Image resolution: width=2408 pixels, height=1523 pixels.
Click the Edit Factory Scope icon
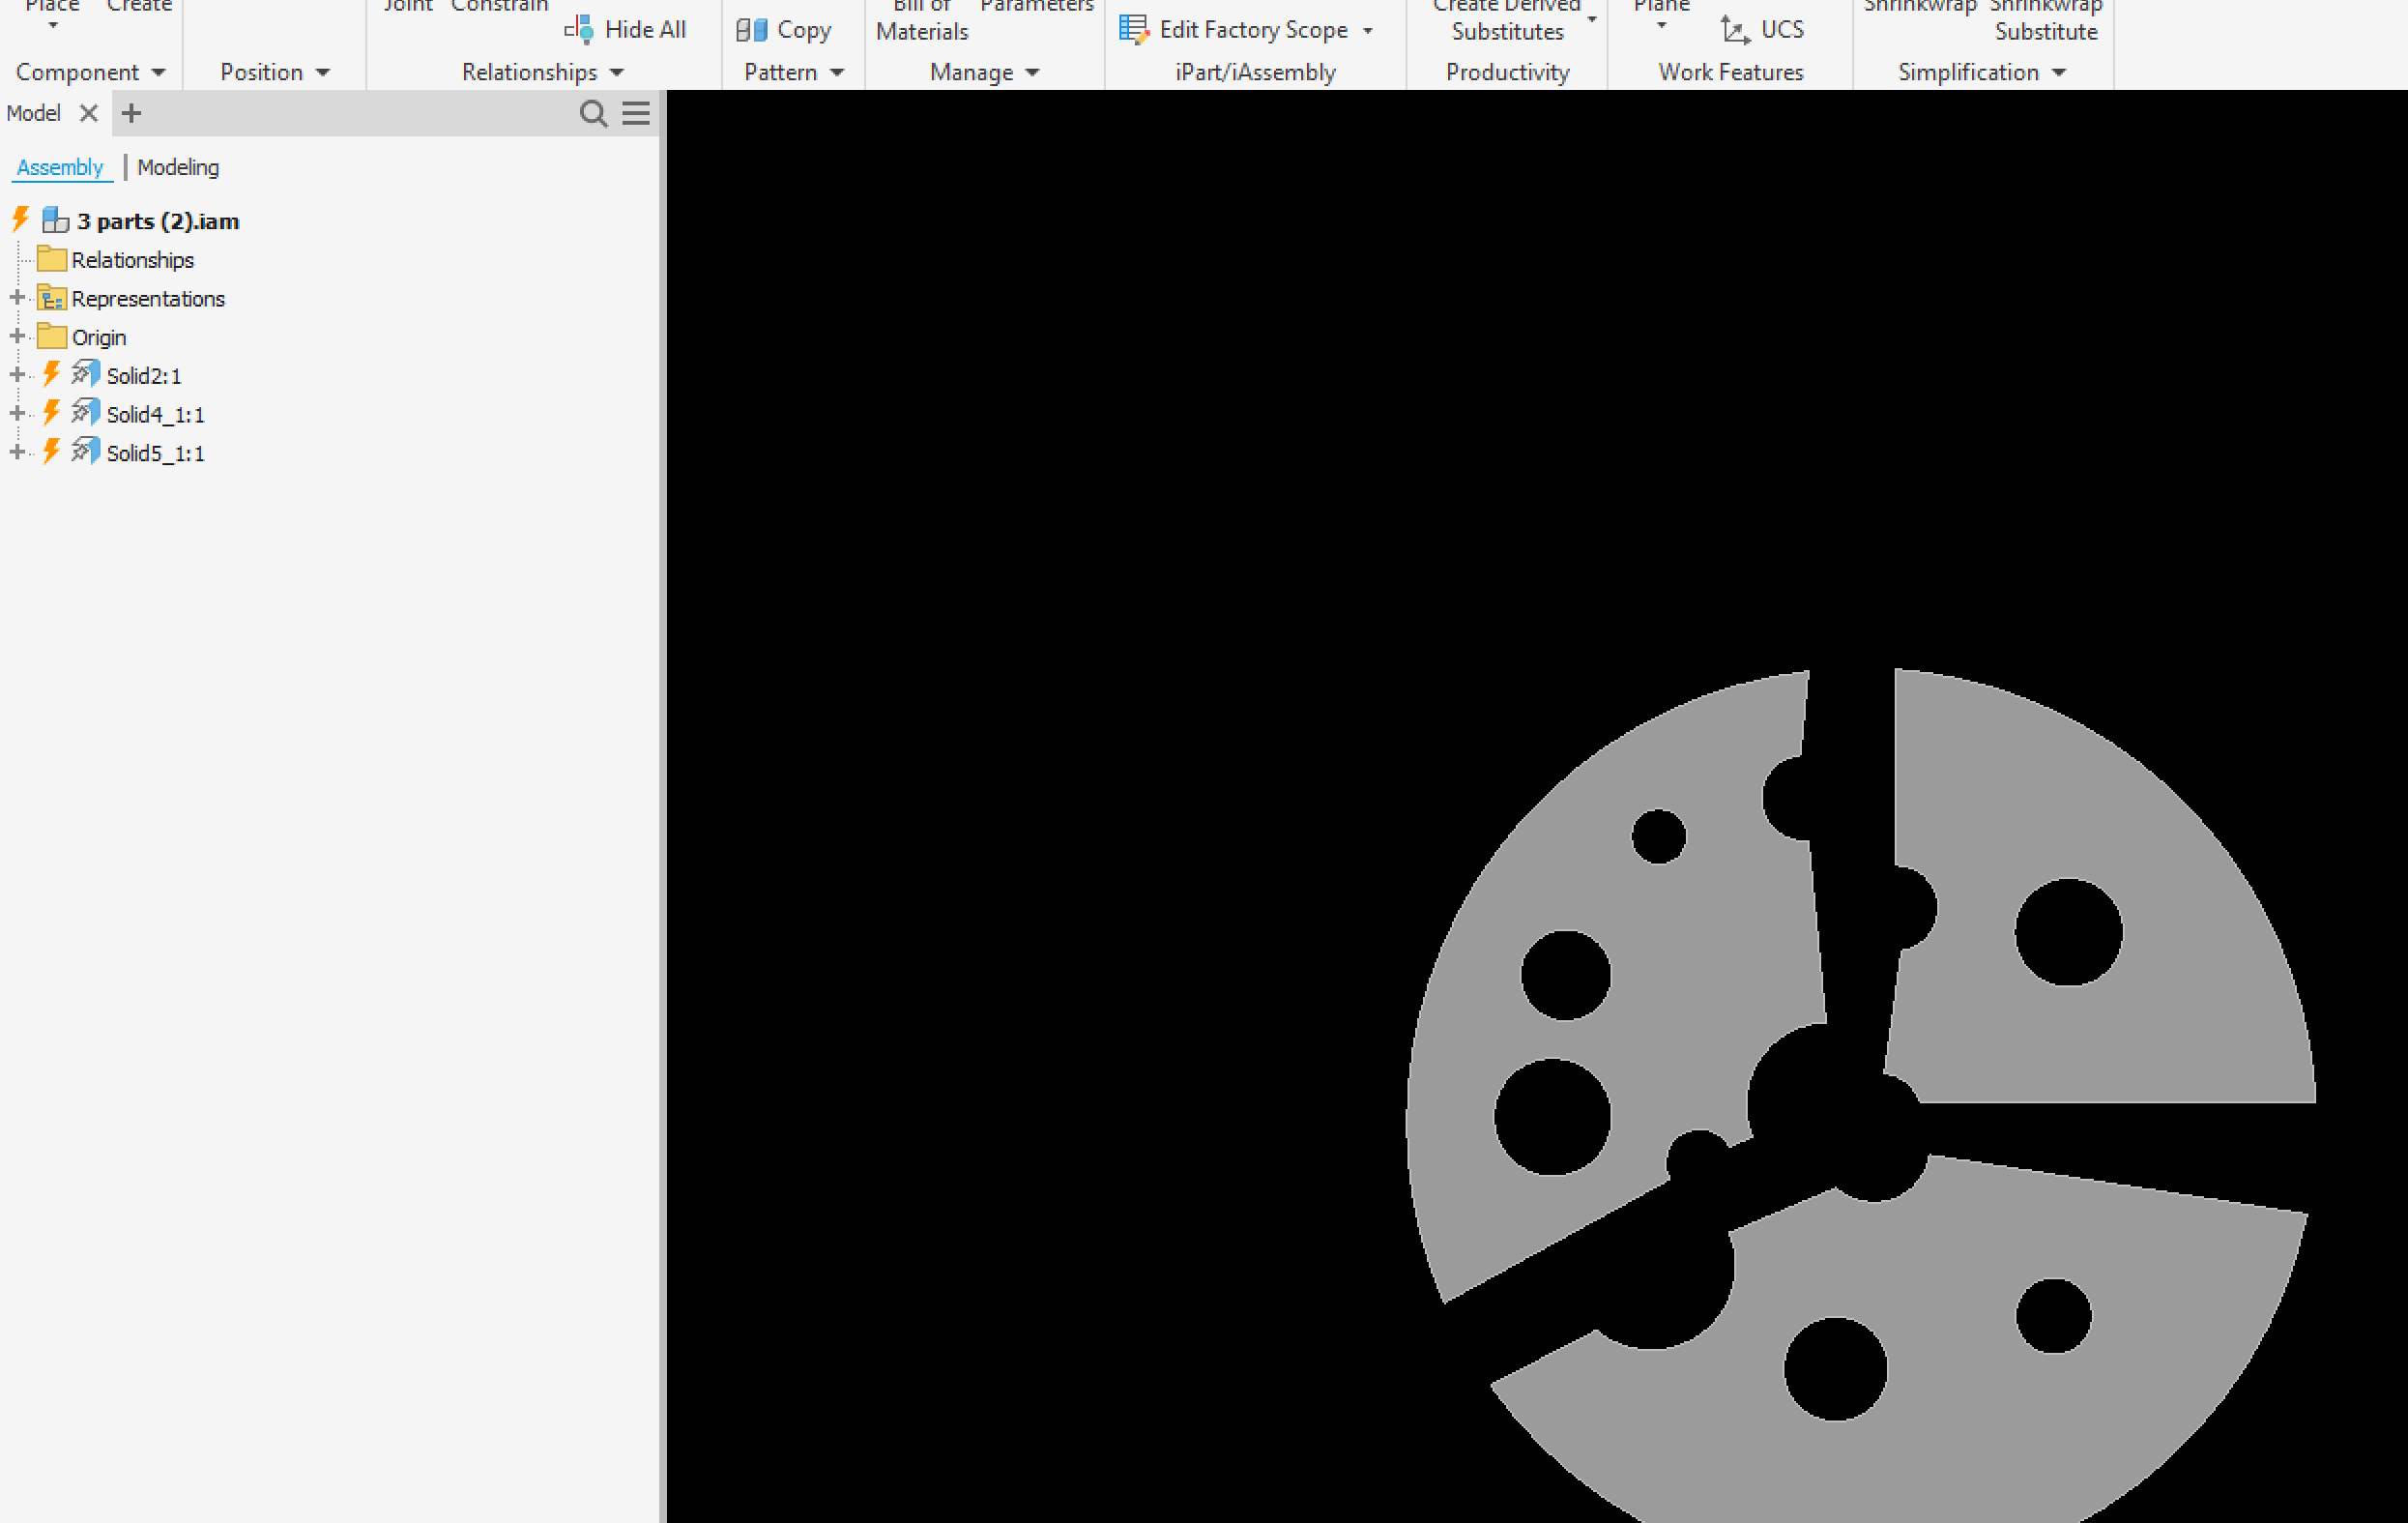(x=1134, y=30)
